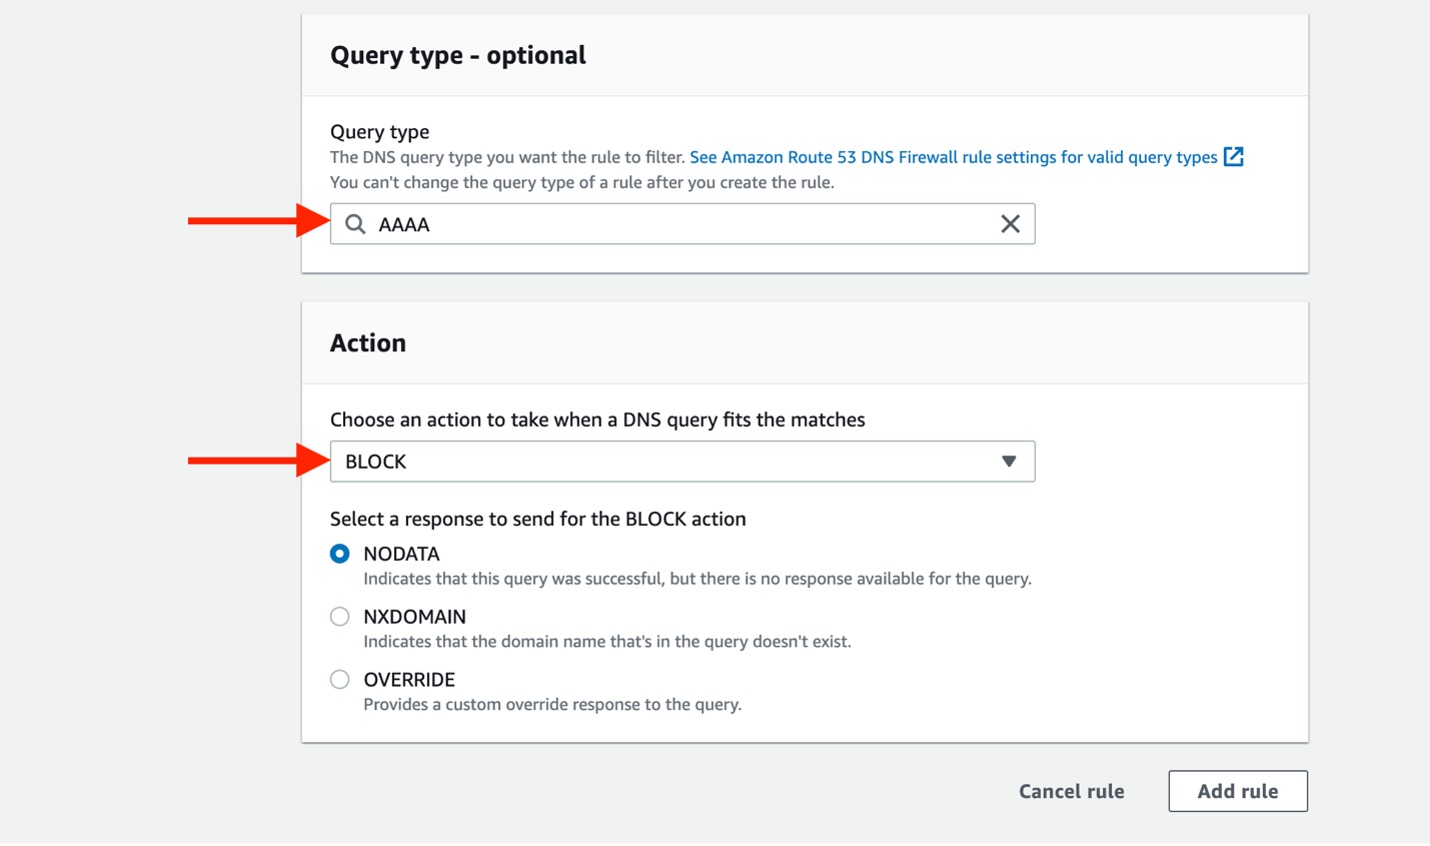Viewport: 1430px width, 846px height.
Task: Follow the Route 53 DNS Firewall rule settings link
Action: click(x=953, y=157)
